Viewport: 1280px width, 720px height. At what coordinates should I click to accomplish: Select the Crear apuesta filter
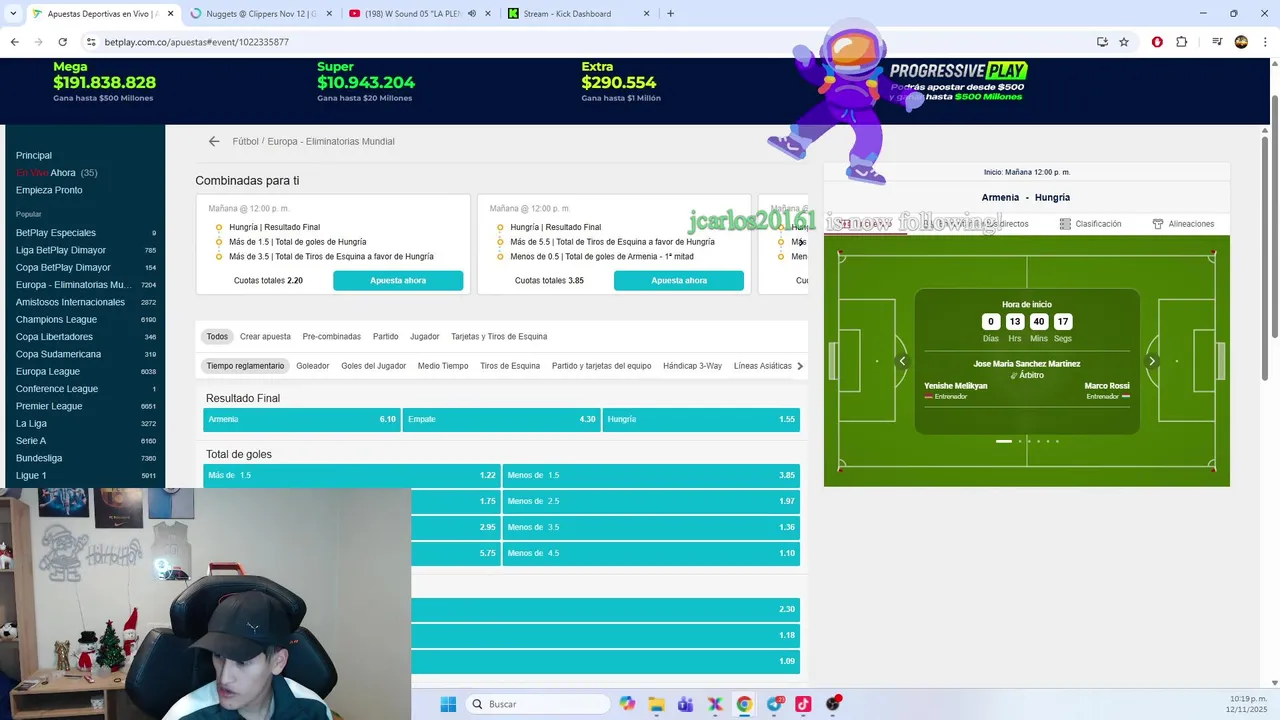(265, 337)
